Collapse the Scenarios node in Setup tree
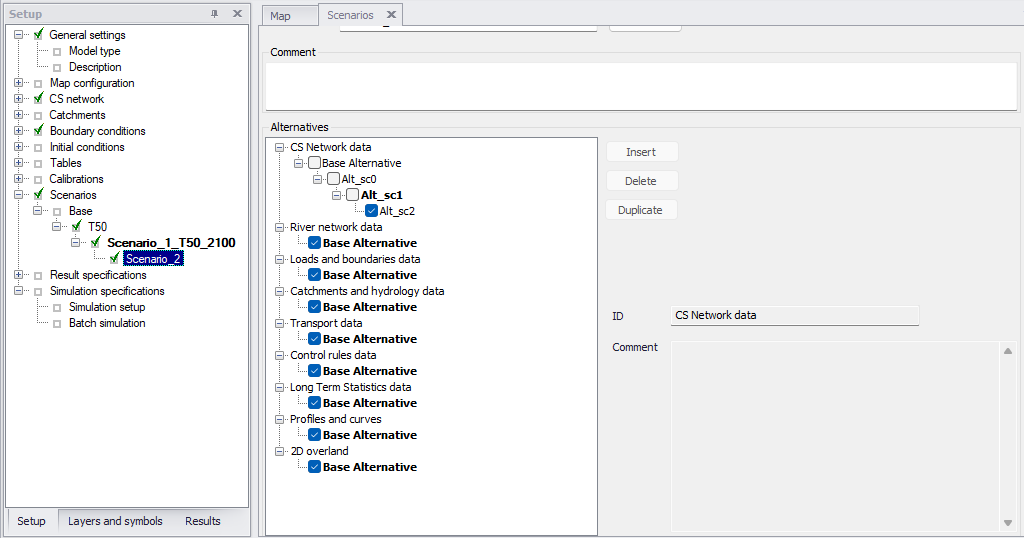The width and height of the screenshot is (1024, 538). click(18, 195)
